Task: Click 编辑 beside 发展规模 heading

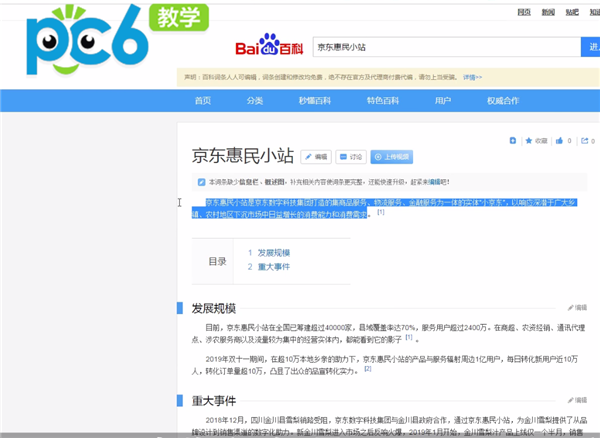Action: pyautogui.click(x=577, y=308)
